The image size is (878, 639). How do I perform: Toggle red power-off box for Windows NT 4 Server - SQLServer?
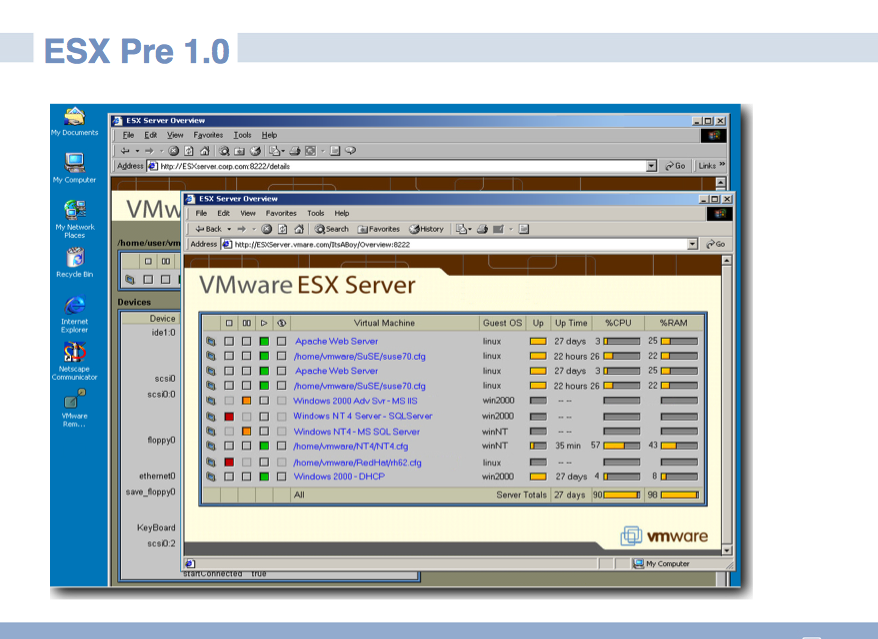(229, 417)
